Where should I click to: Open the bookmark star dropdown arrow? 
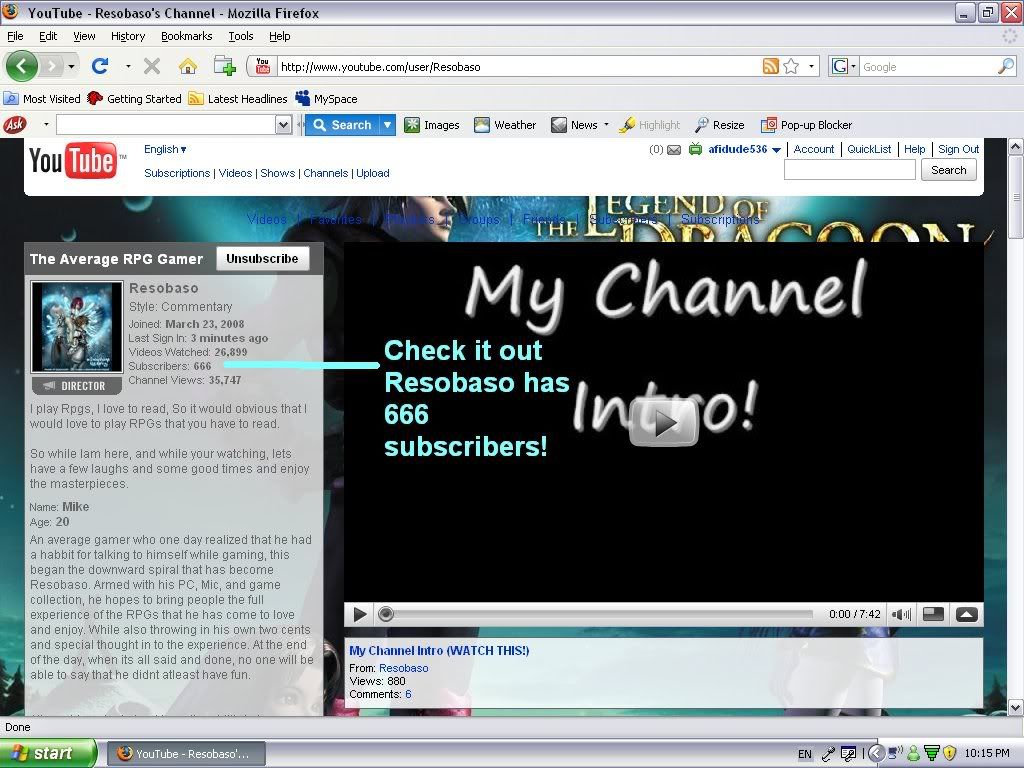point(811,66)
